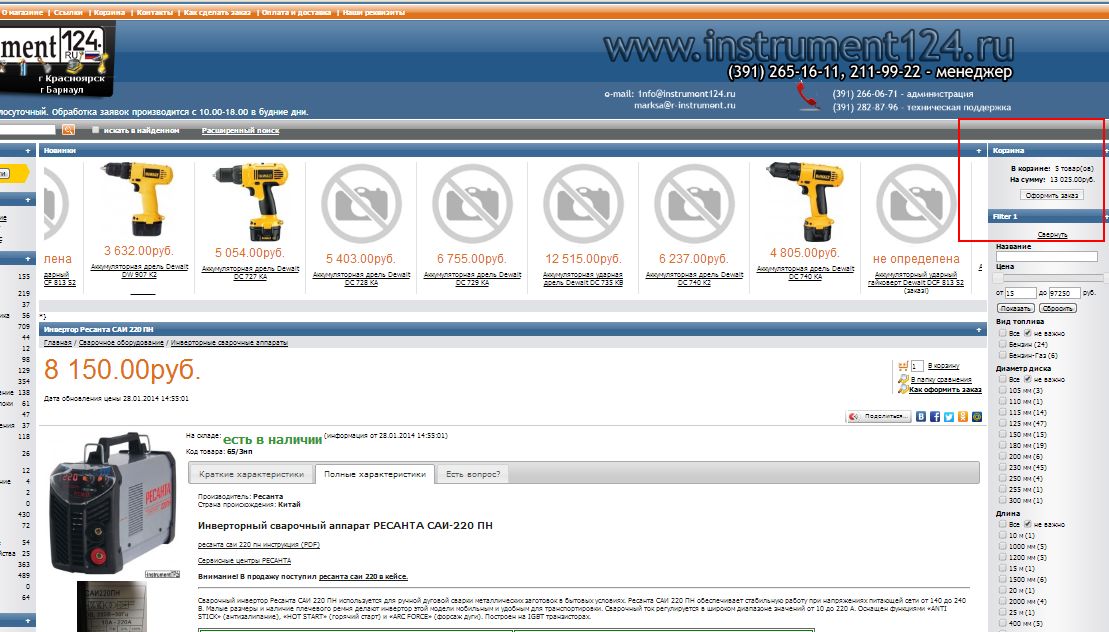Check the 'Бензин (24)' fuel filter
This screenshot has width=1109, height=632.
click(1002, 344)
